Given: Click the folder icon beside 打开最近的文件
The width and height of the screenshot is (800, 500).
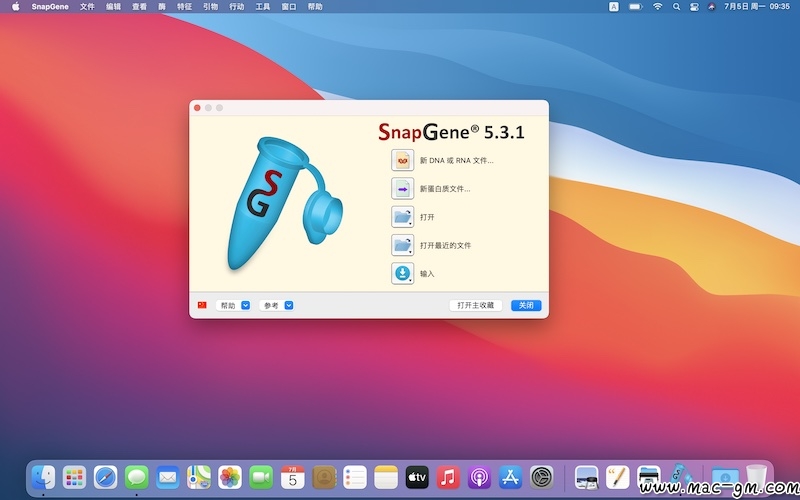Looking at the screenshot, I should click(x=403, y=245).
